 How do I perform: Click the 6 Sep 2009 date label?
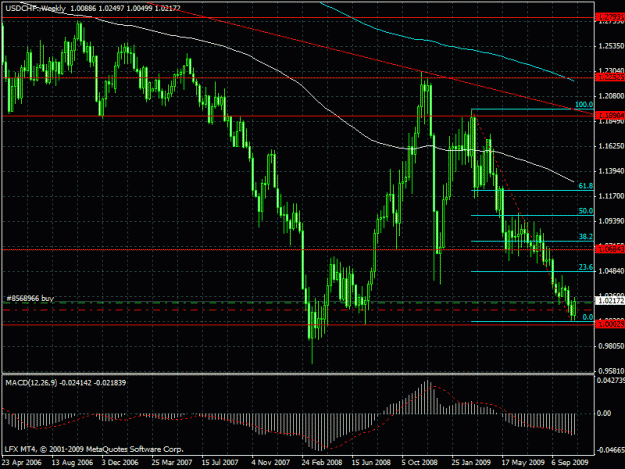click(x=570, y=463)
